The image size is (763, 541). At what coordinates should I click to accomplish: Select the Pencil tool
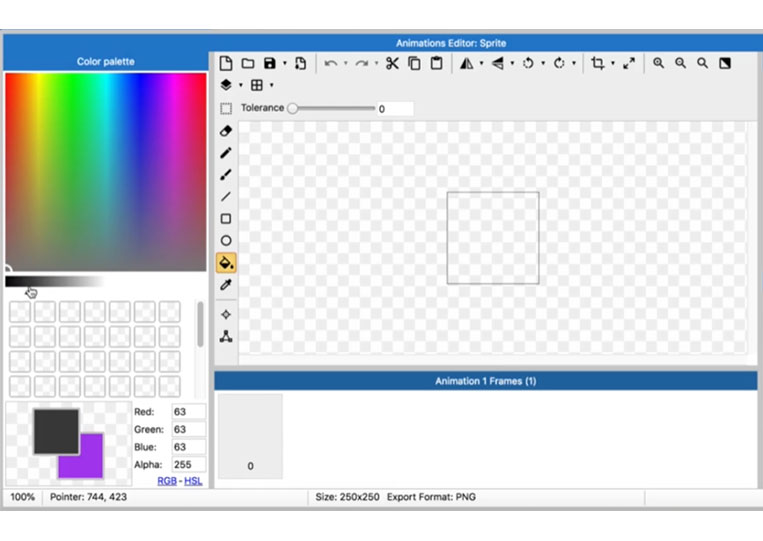pyautogui.click(x=226, y=153)
